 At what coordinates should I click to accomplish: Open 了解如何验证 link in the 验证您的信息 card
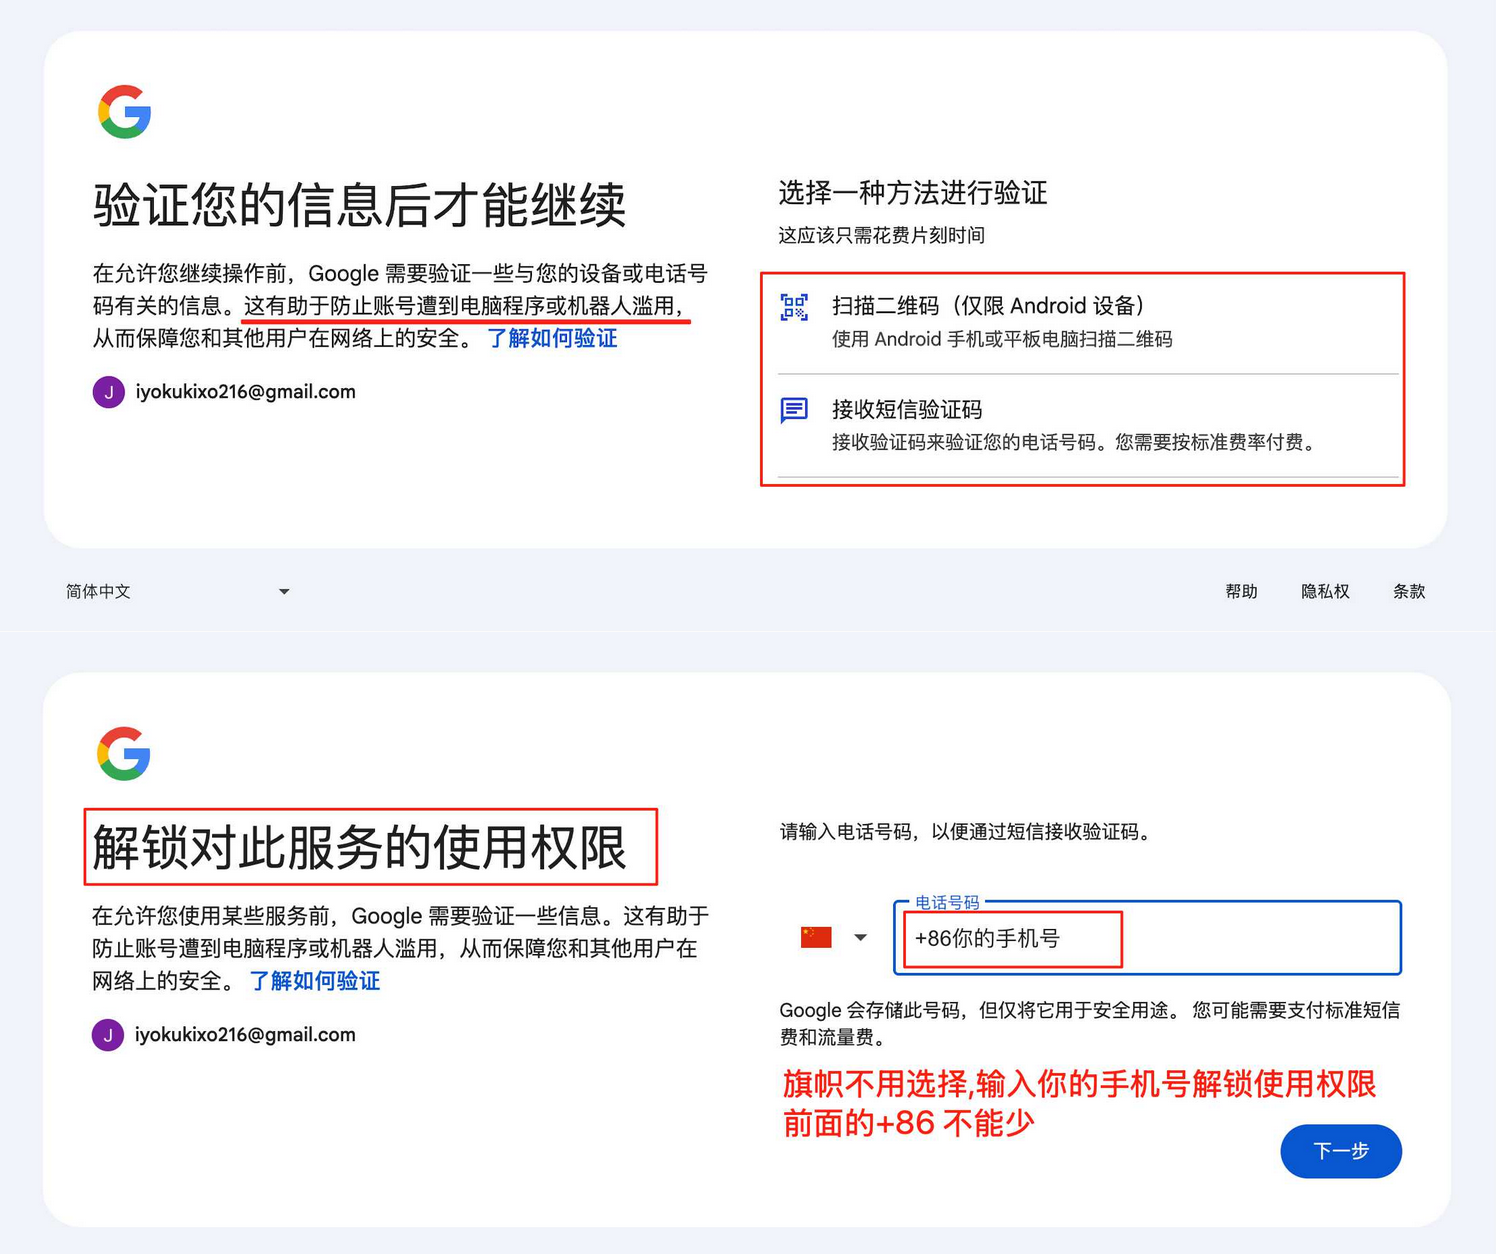point(552,339)
